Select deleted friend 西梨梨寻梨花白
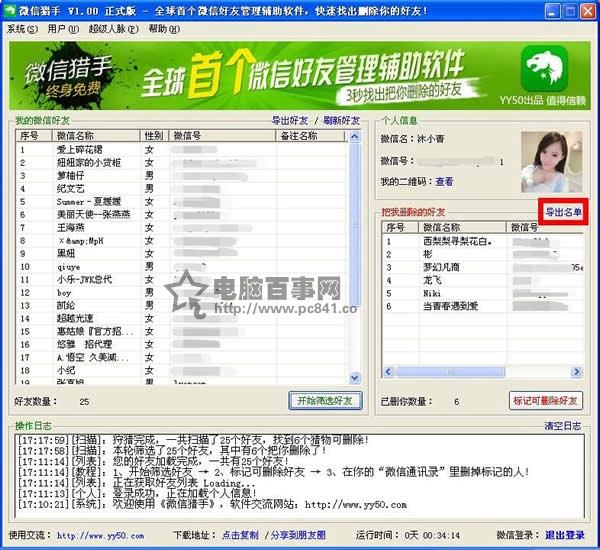 [483, 242]
